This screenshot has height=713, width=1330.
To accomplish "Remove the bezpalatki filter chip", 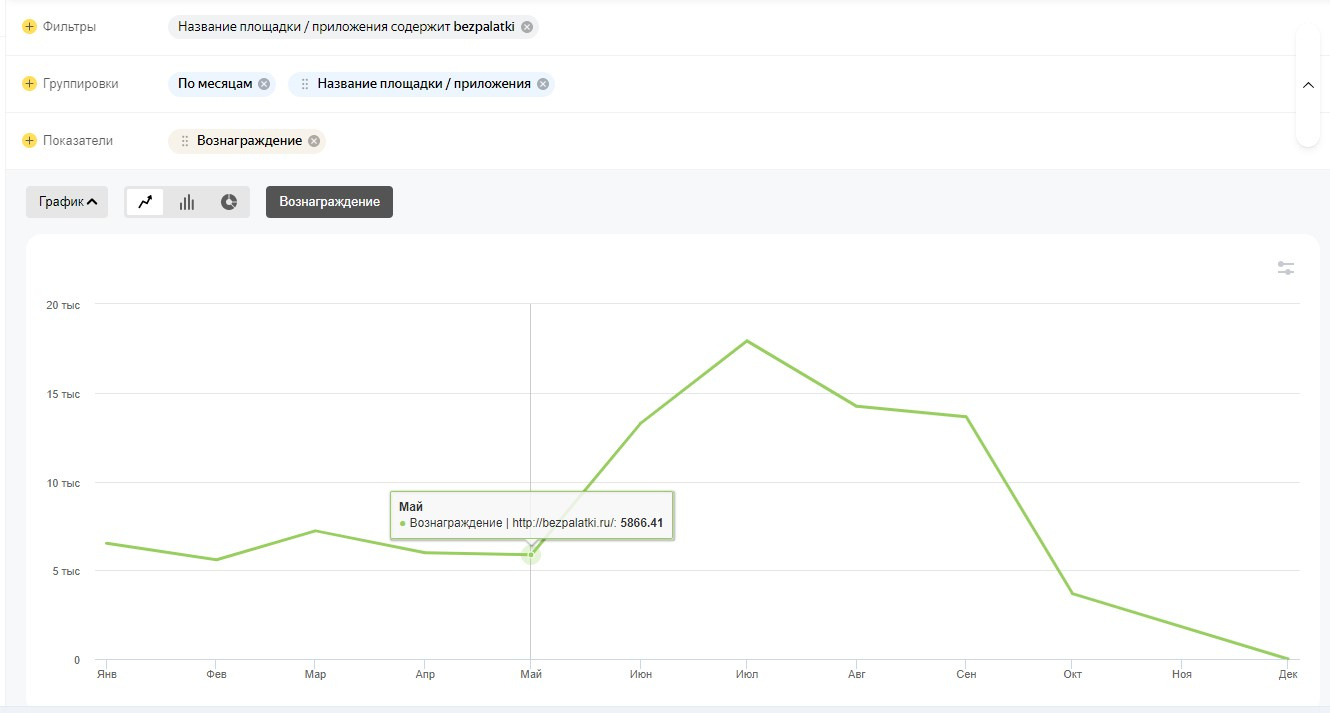I will tap(527, 27).
